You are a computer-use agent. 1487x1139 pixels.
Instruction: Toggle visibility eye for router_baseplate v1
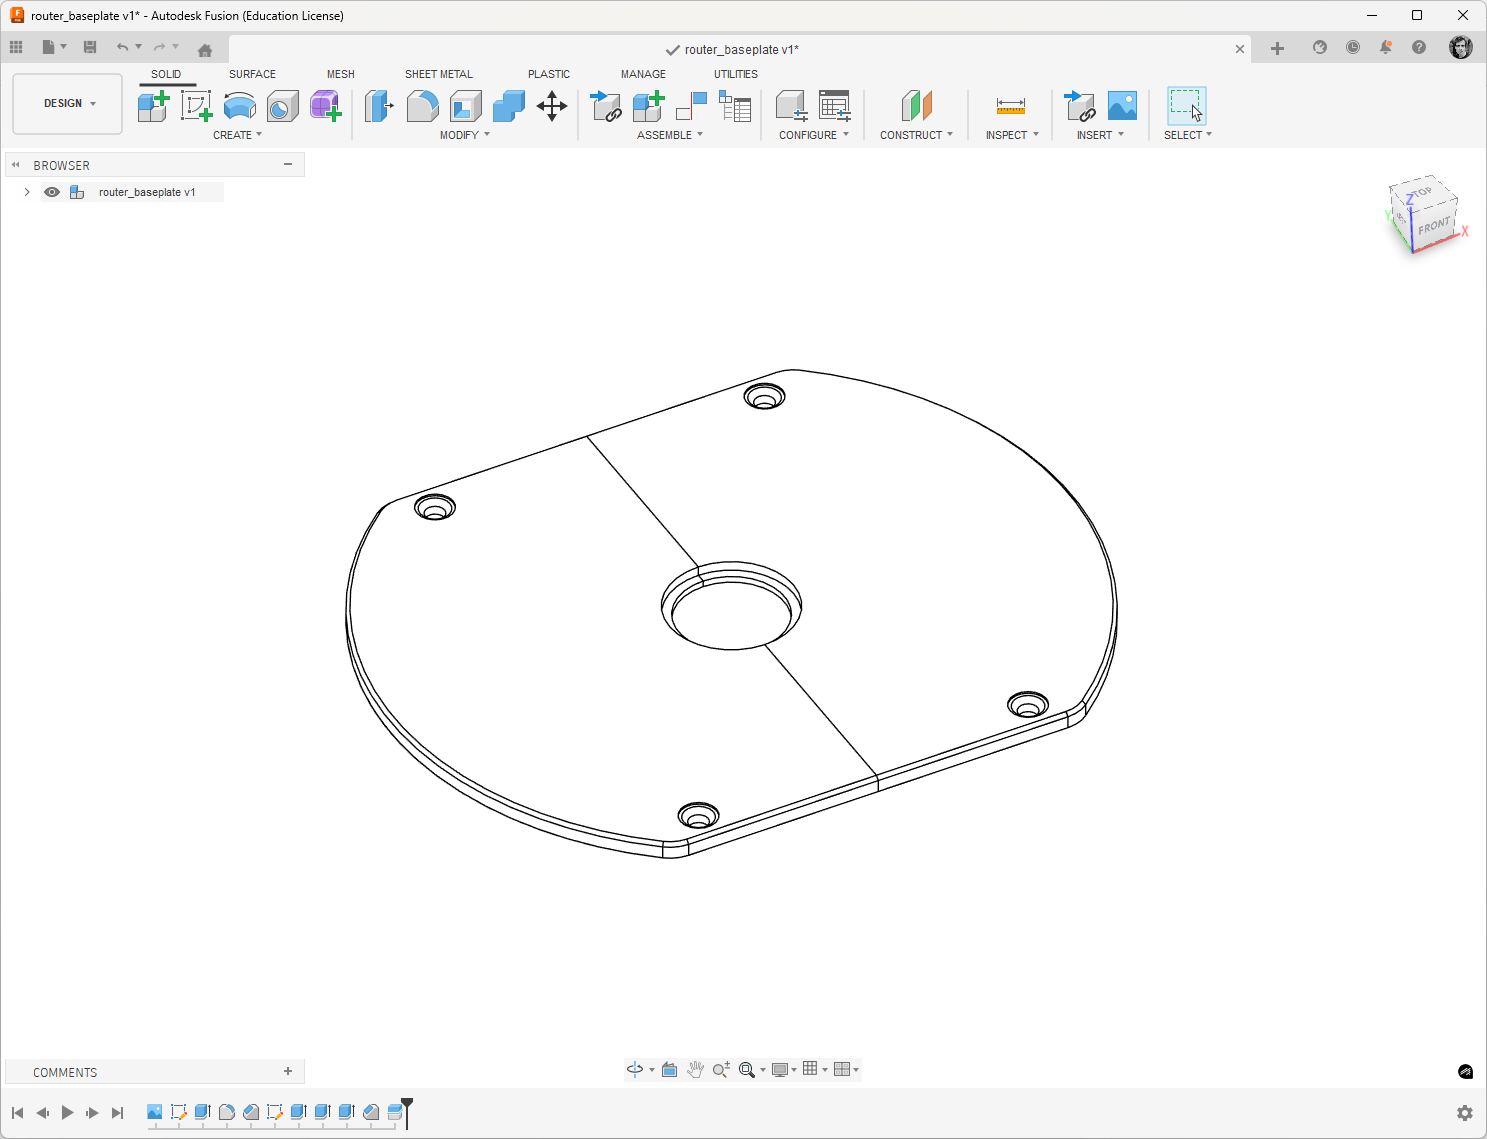pyautogui.click(x=52, y=192)
